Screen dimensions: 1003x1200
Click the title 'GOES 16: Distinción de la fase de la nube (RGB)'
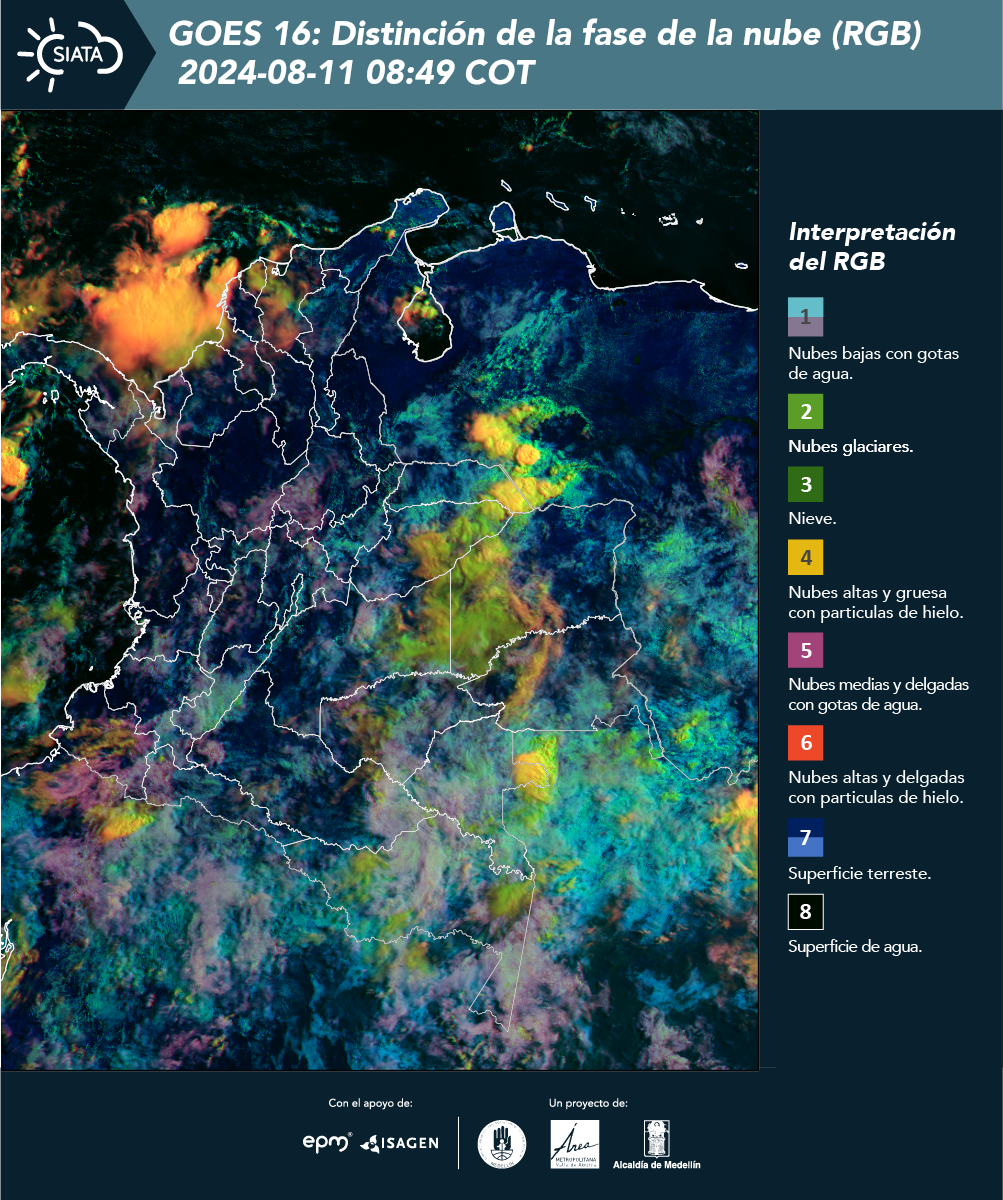545,35
